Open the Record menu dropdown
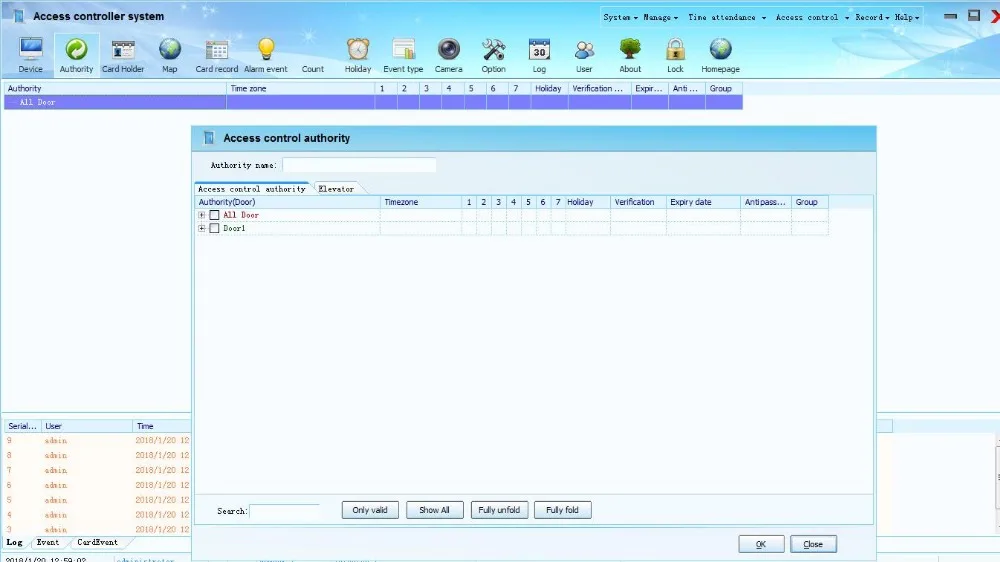The image size is (1000, 562). pyautogui.click(x=872, y=17)
